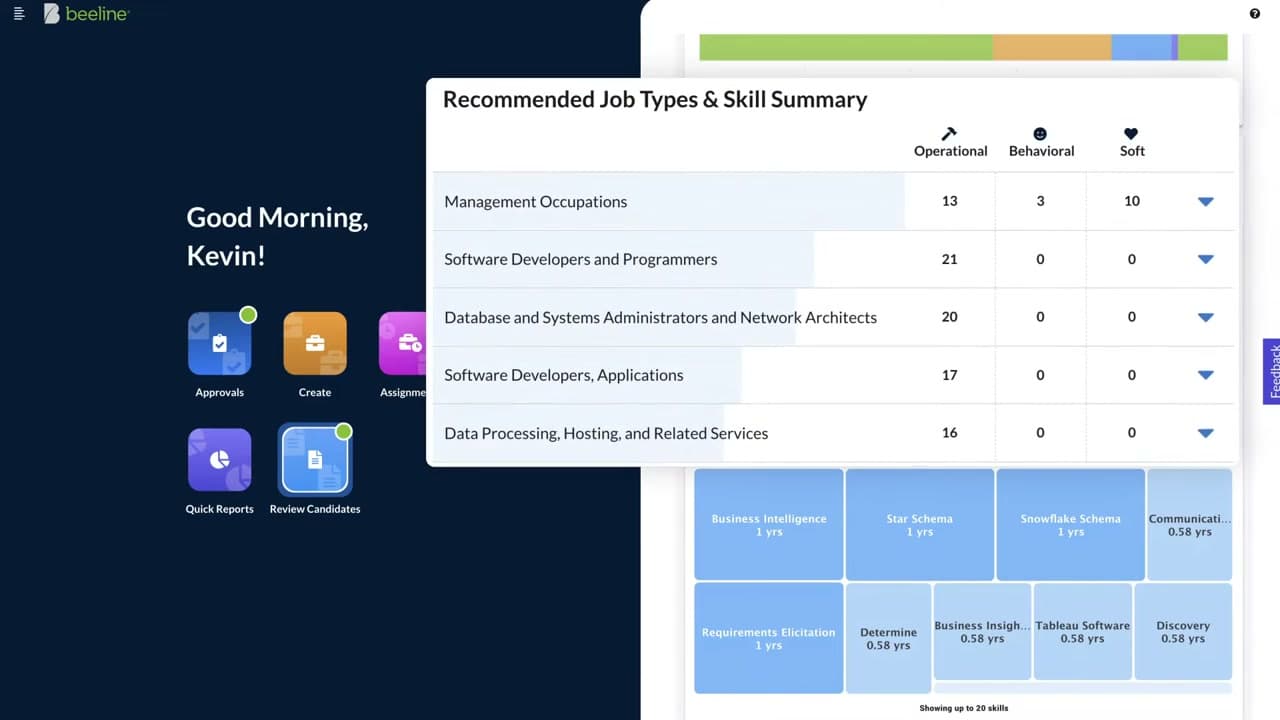Click the green segment of the bar
Image resolution: width=1280 pixels, height=720 pixels.
(846, 47)
